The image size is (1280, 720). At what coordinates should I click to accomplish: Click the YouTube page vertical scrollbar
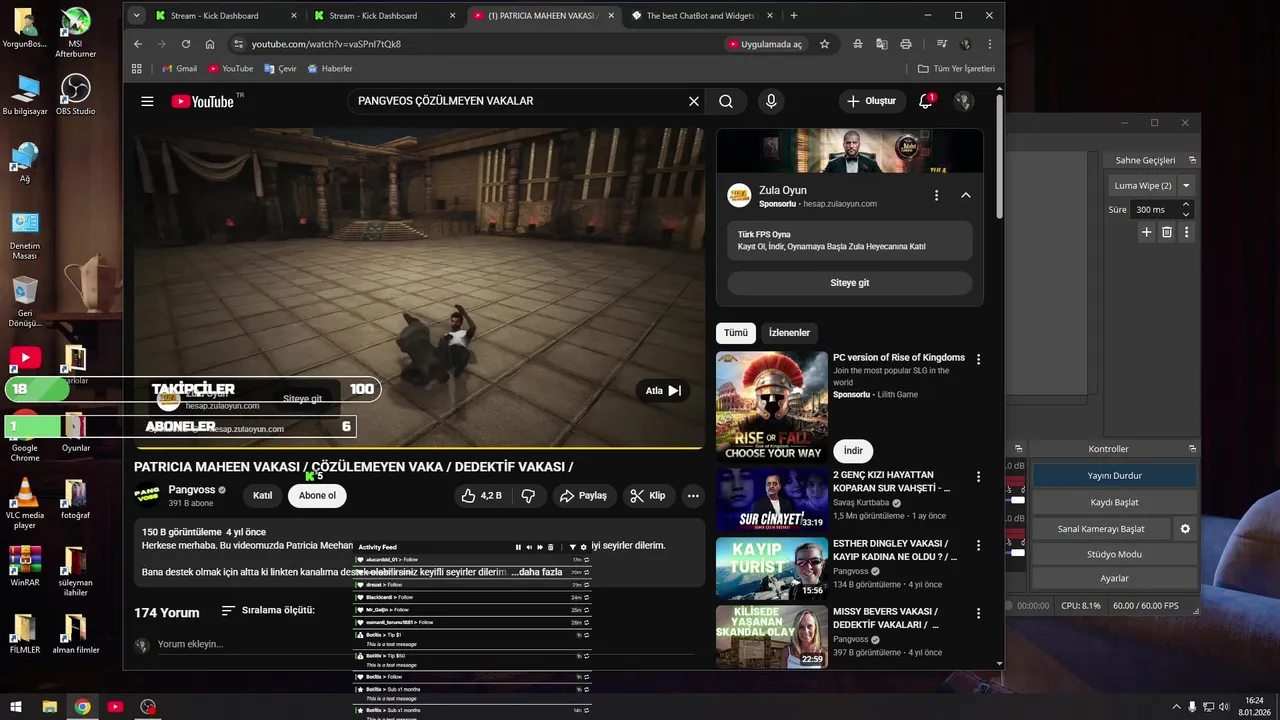coord(999,156)
